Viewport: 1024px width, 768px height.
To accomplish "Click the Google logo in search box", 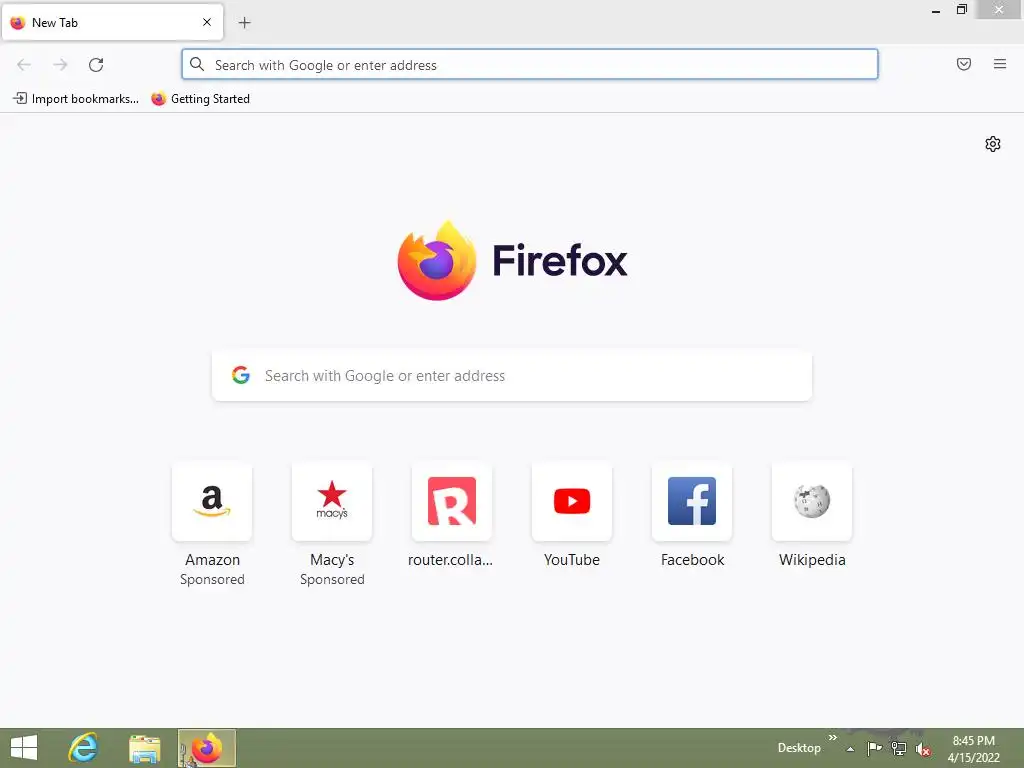I will tap(241, 375).
